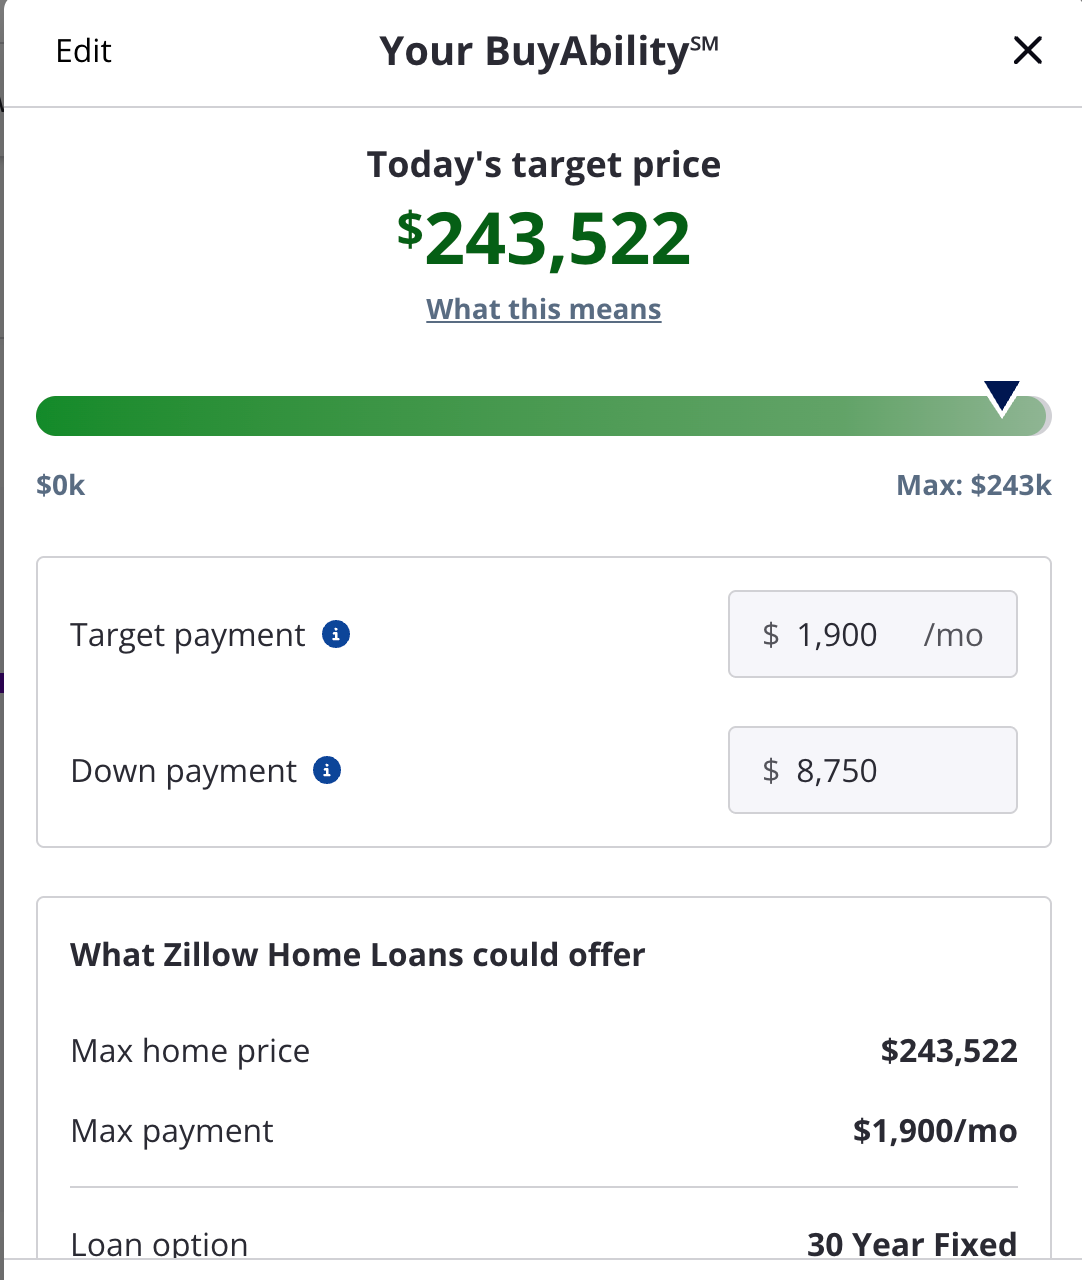This screenshot has width=1082, height=1280.
Task: Click the green progress bar fill
Action: pos(500,416)
